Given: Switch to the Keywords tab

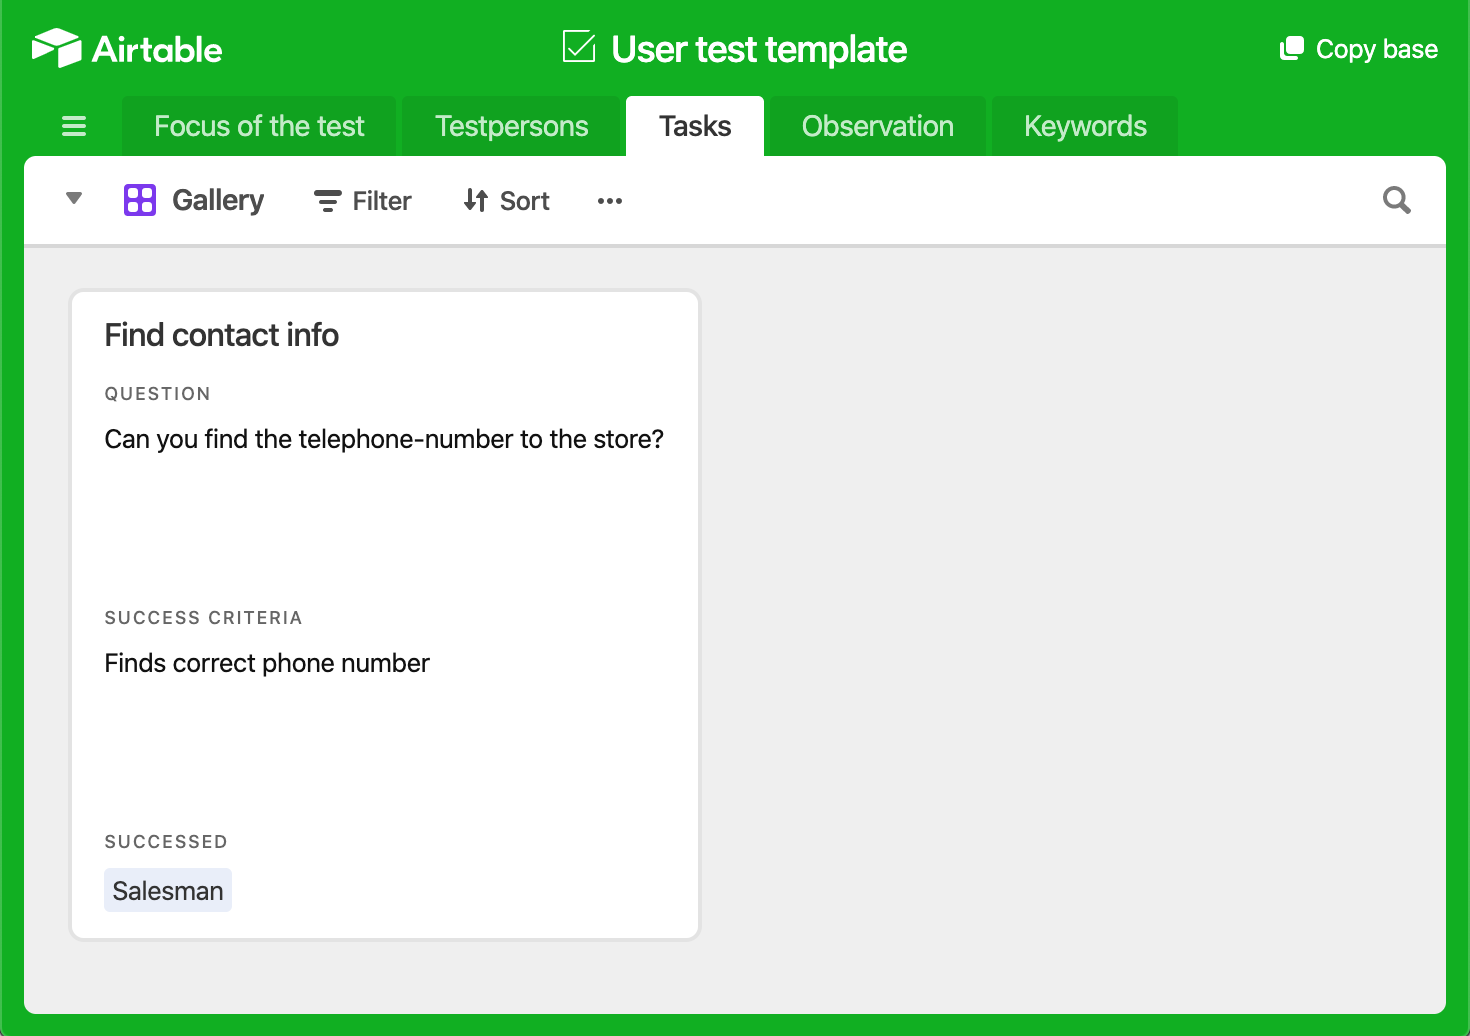Looking at the screenshot, I should (1084, 126).
